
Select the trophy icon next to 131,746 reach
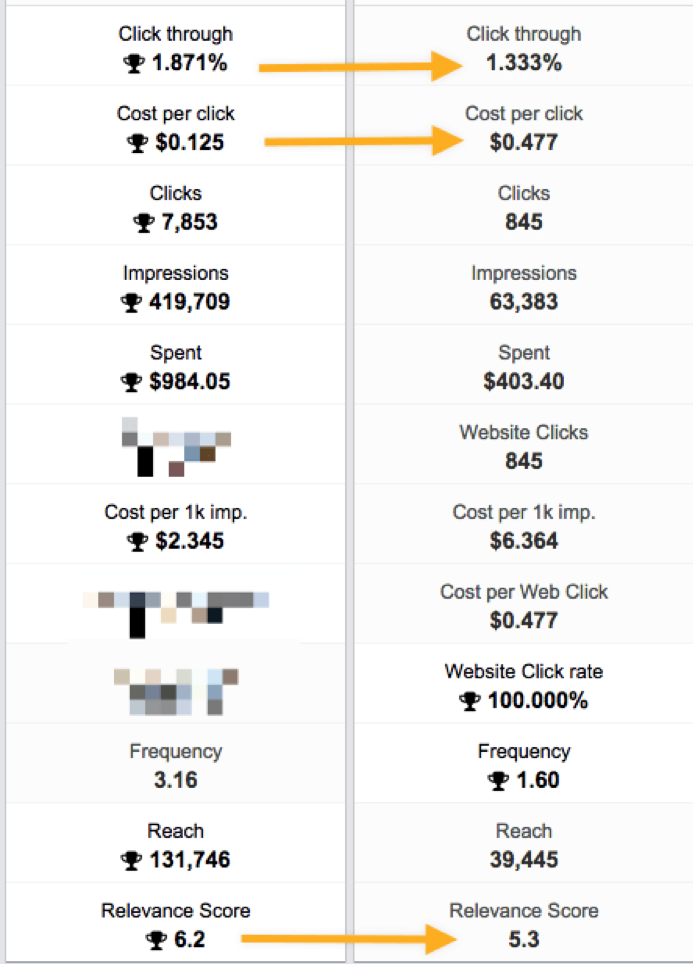pos(131,860)
